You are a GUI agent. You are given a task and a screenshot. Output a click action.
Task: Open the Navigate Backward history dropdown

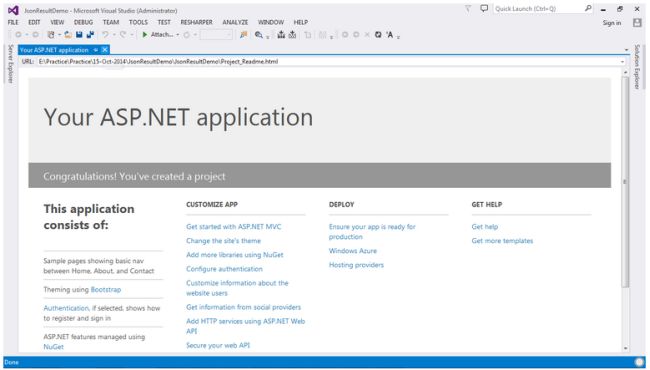tap(27, 35)
